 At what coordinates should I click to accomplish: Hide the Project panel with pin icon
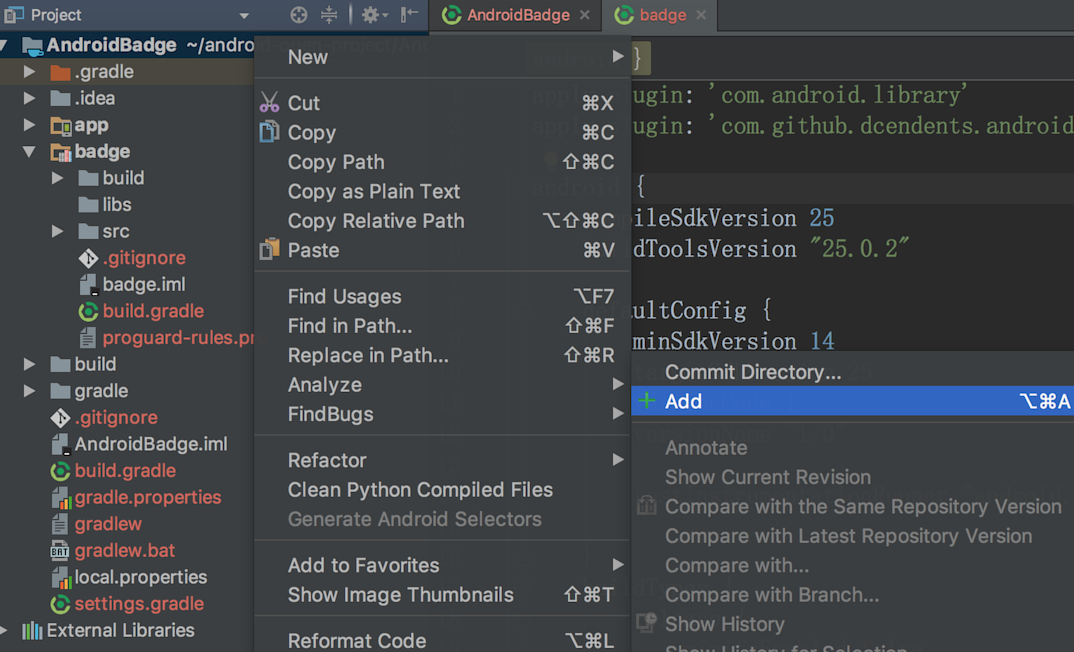pos(409,14)
